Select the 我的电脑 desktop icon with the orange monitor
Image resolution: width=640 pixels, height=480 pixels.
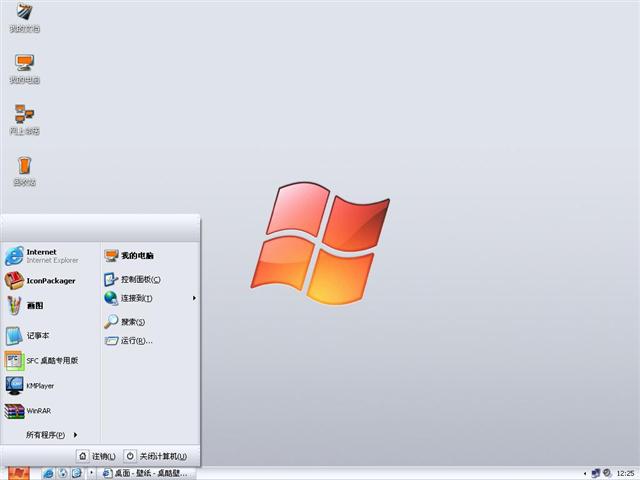24,68
